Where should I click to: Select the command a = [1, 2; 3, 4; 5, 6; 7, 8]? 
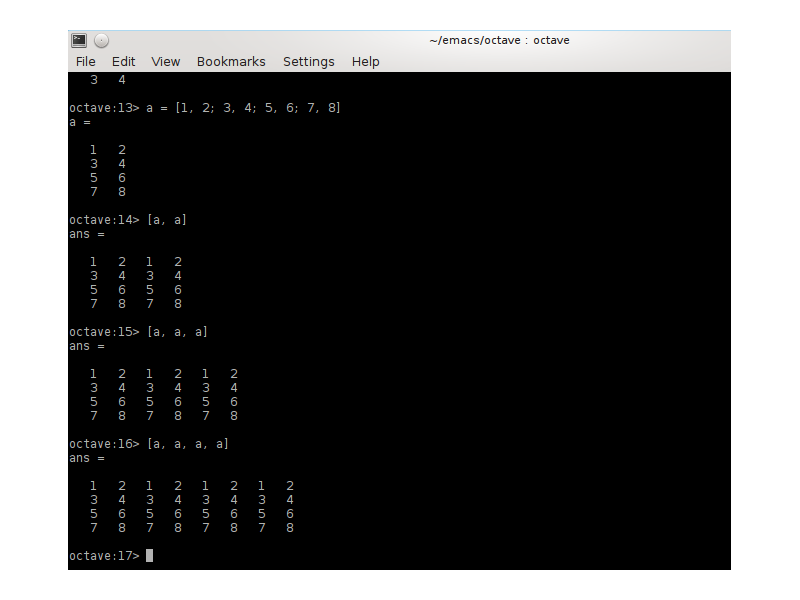[243, 107]
